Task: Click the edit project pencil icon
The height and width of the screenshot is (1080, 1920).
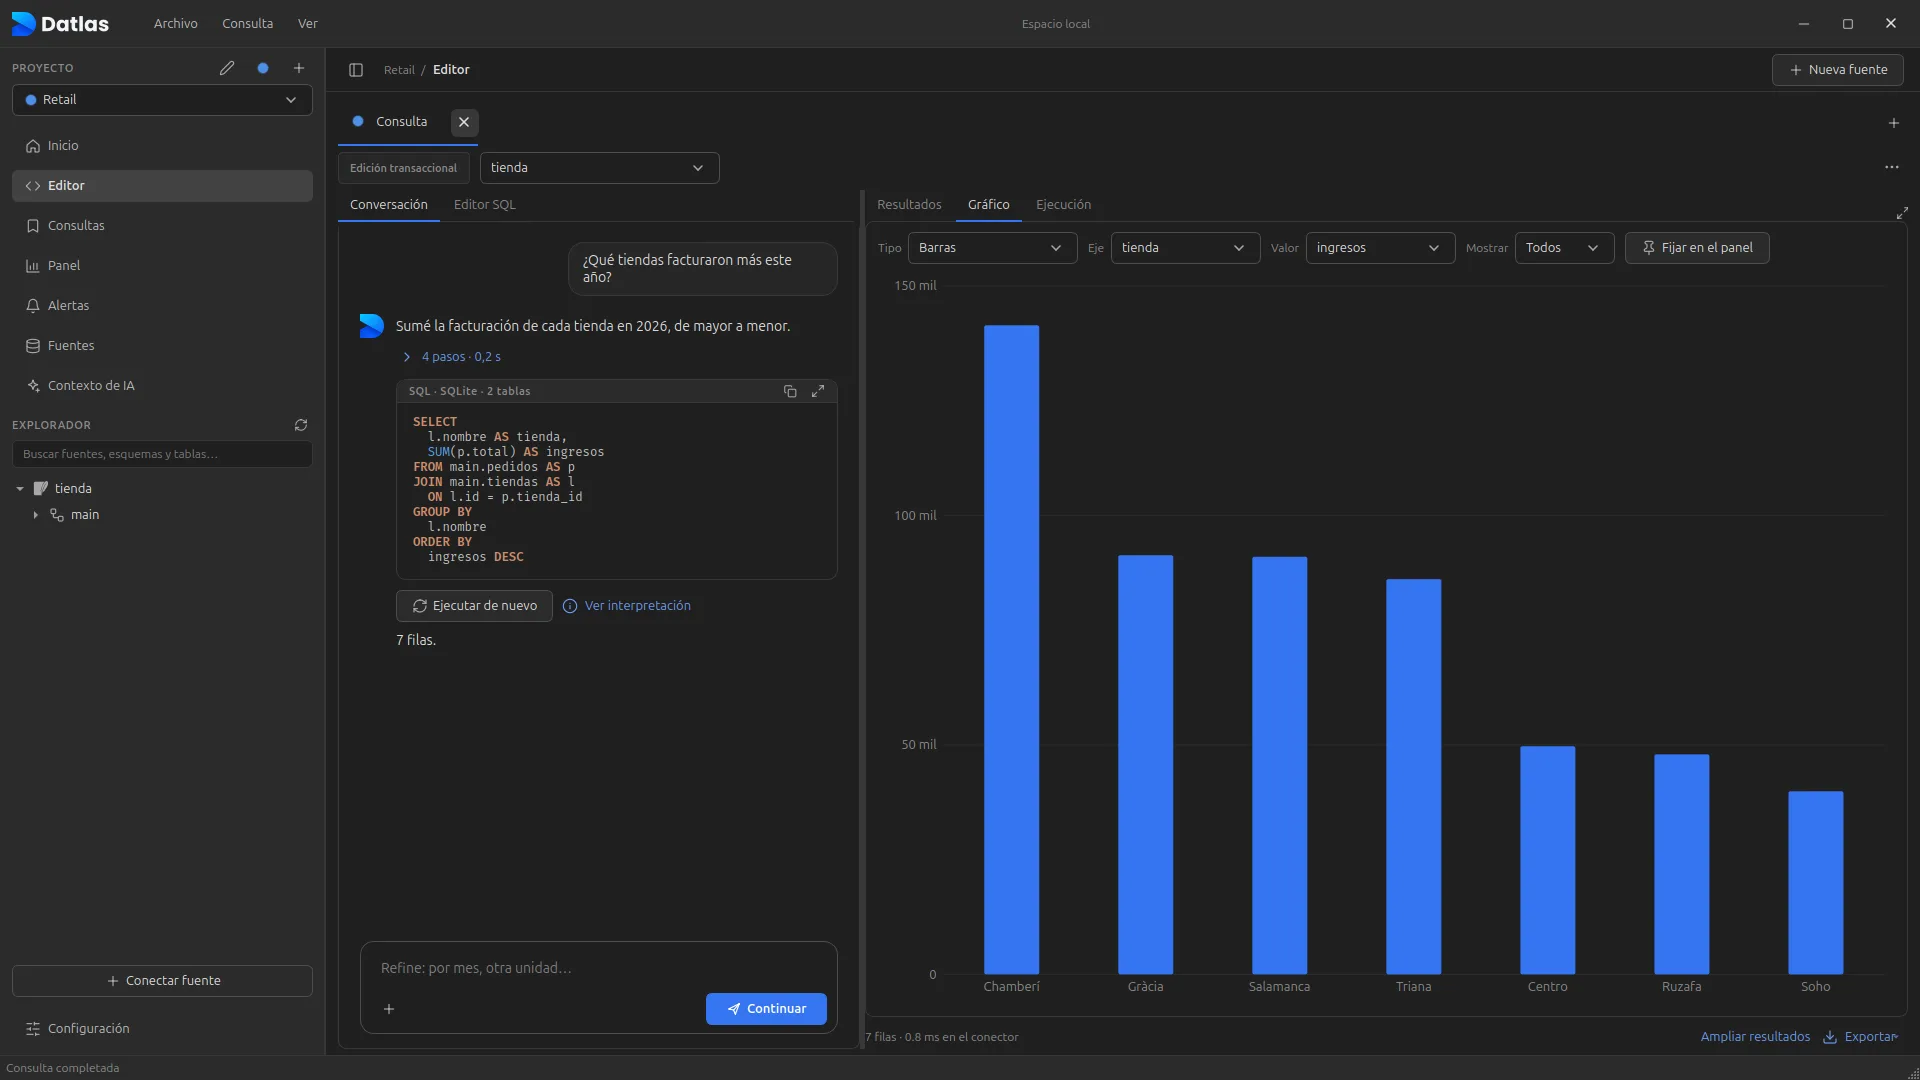Action: point(227,68)
